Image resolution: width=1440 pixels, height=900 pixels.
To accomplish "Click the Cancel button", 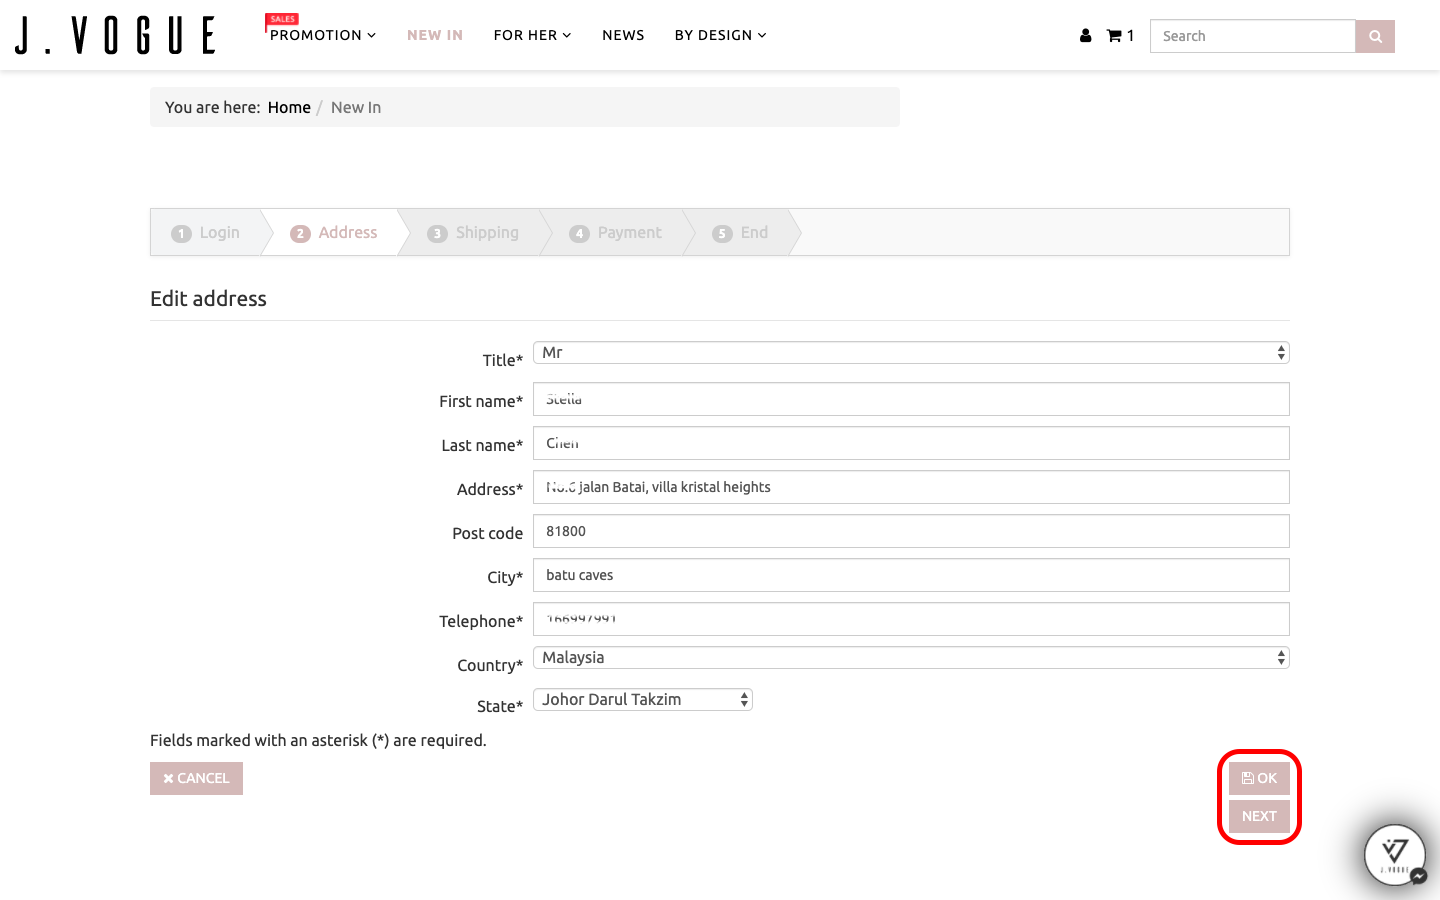I will pos(196,778).
